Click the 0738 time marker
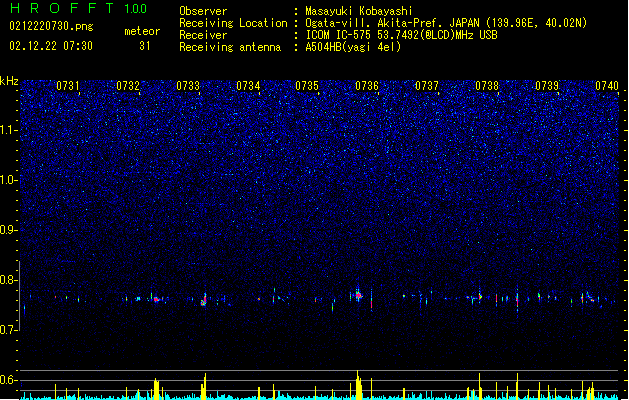 487,86
